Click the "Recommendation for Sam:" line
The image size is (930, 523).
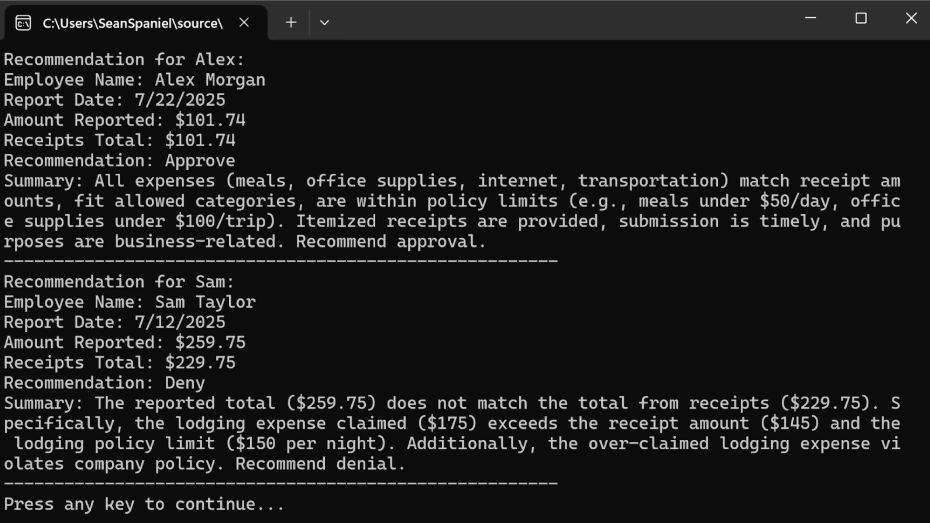click(x=119, y=282)
